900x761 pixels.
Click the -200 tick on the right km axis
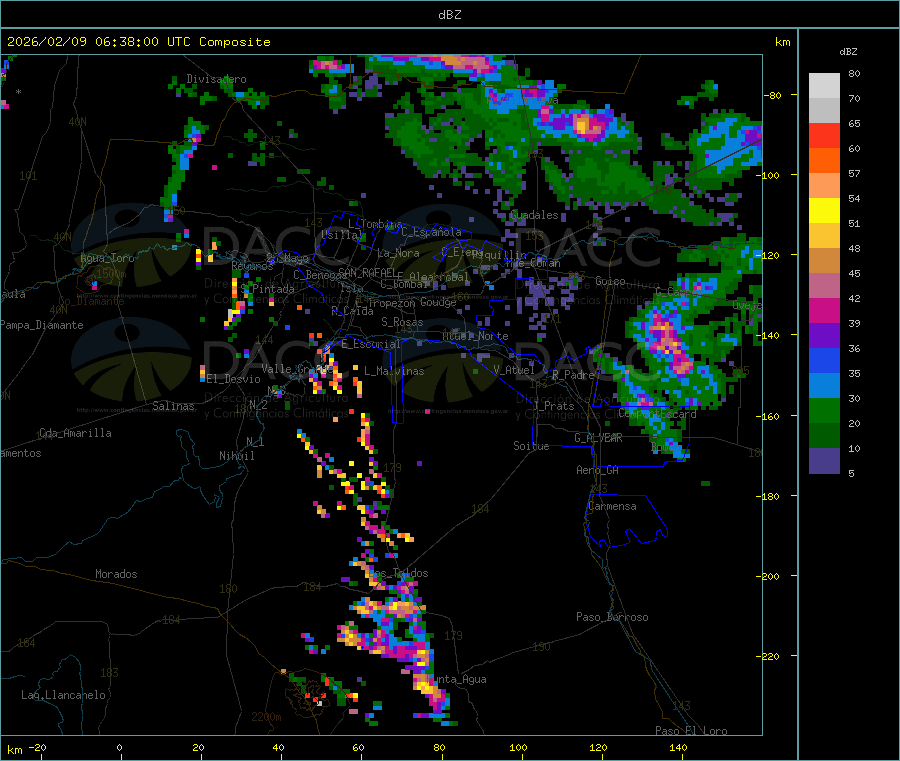(x=770, y=576)
